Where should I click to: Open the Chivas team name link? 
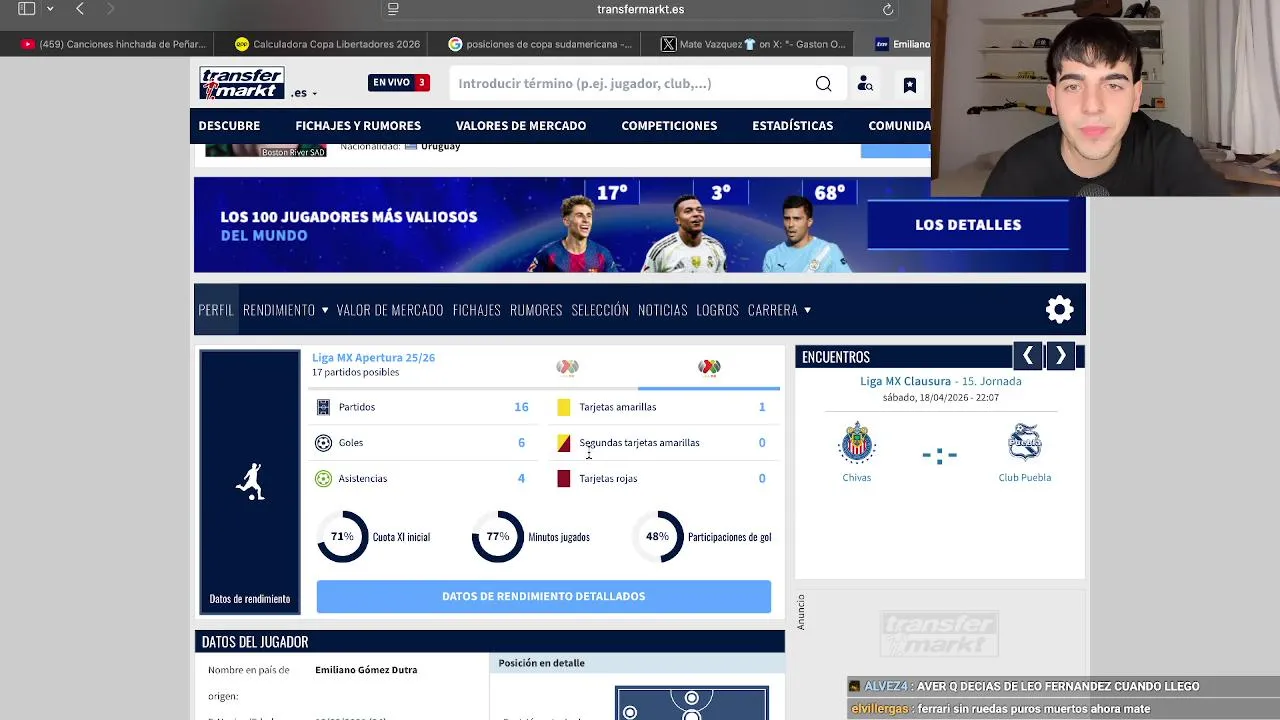coord(857,478)
